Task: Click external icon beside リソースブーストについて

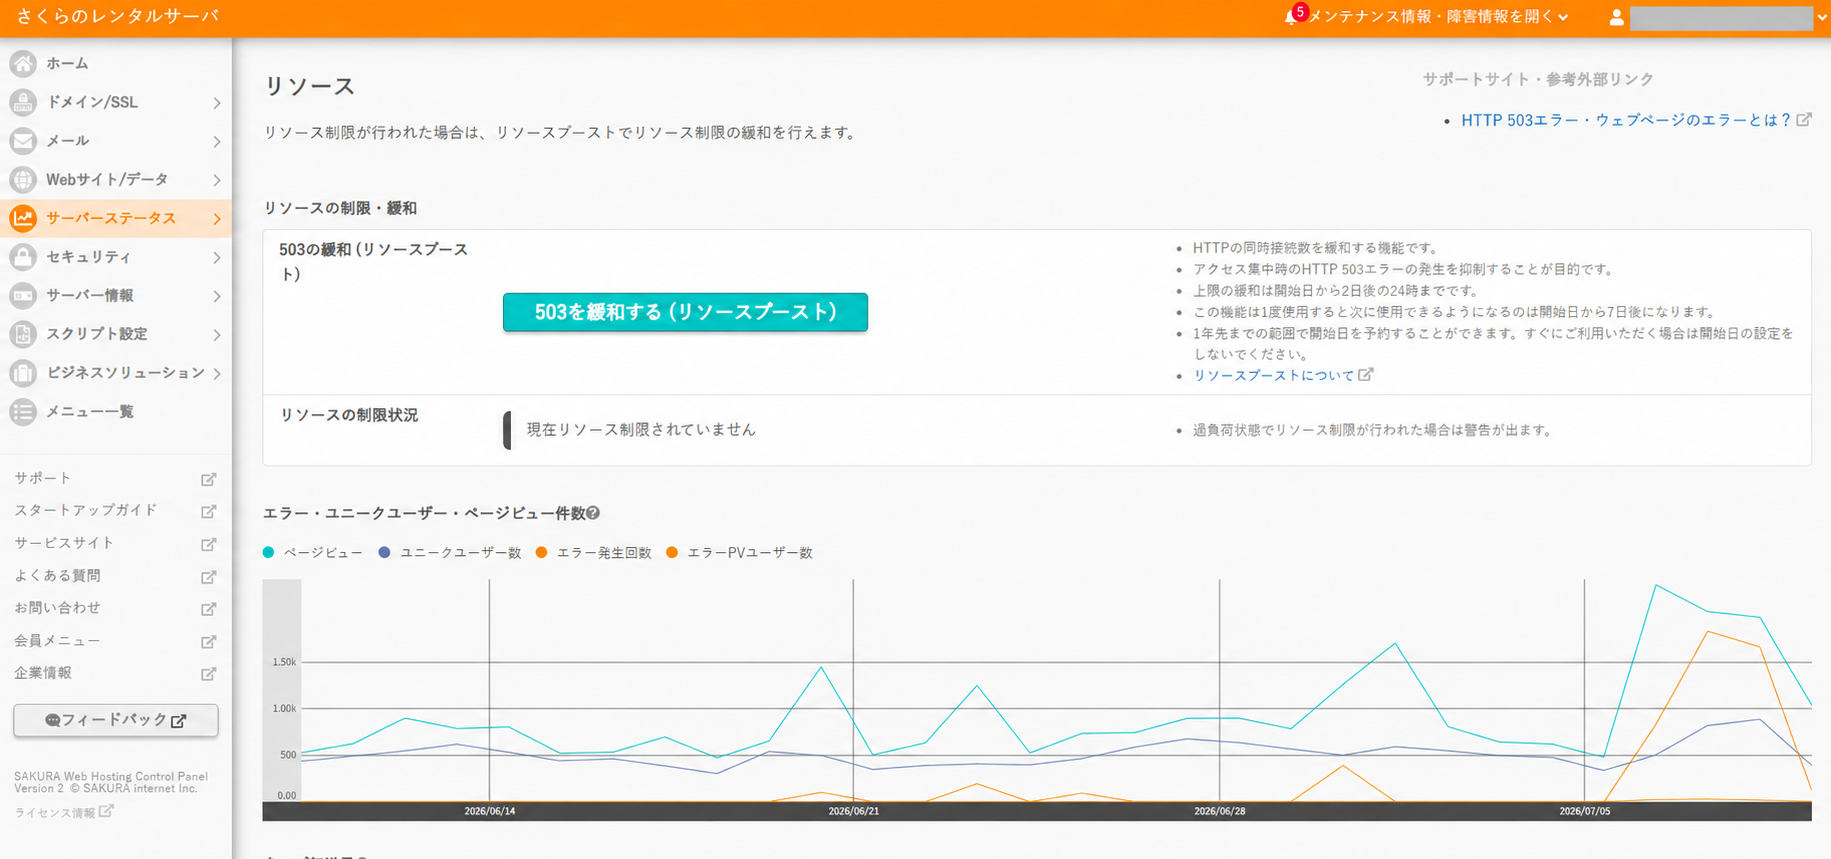Action: click(1366, 374)
